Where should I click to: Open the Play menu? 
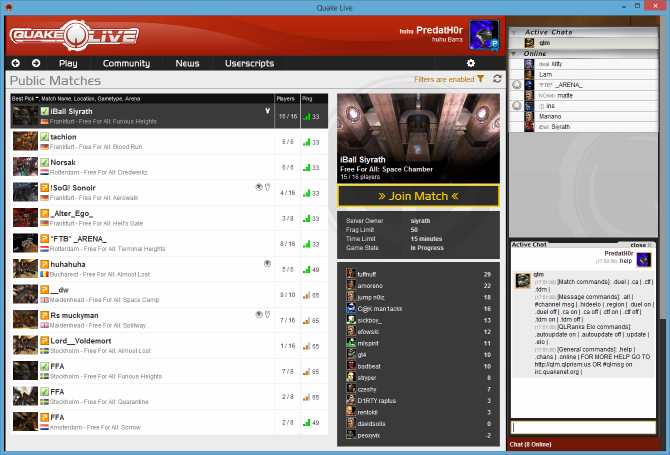(x=68, y=63)
